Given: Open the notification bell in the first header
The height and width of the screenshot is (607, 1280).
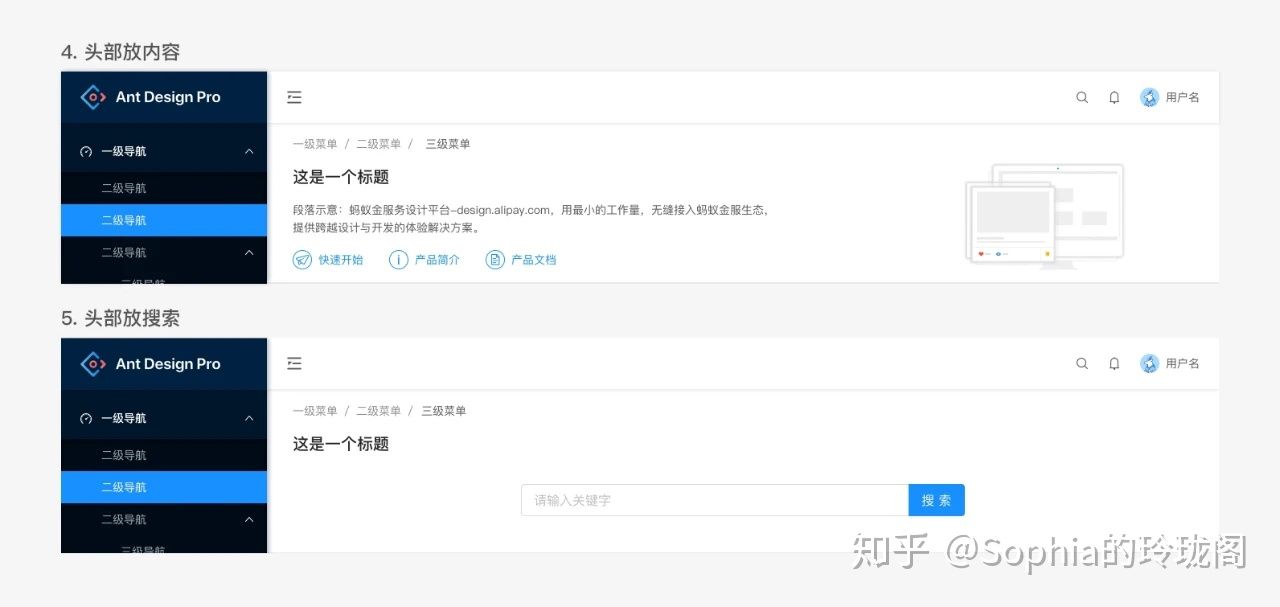Looking at the screenshot, I should pyautogui.click(x=1114, y=97).
